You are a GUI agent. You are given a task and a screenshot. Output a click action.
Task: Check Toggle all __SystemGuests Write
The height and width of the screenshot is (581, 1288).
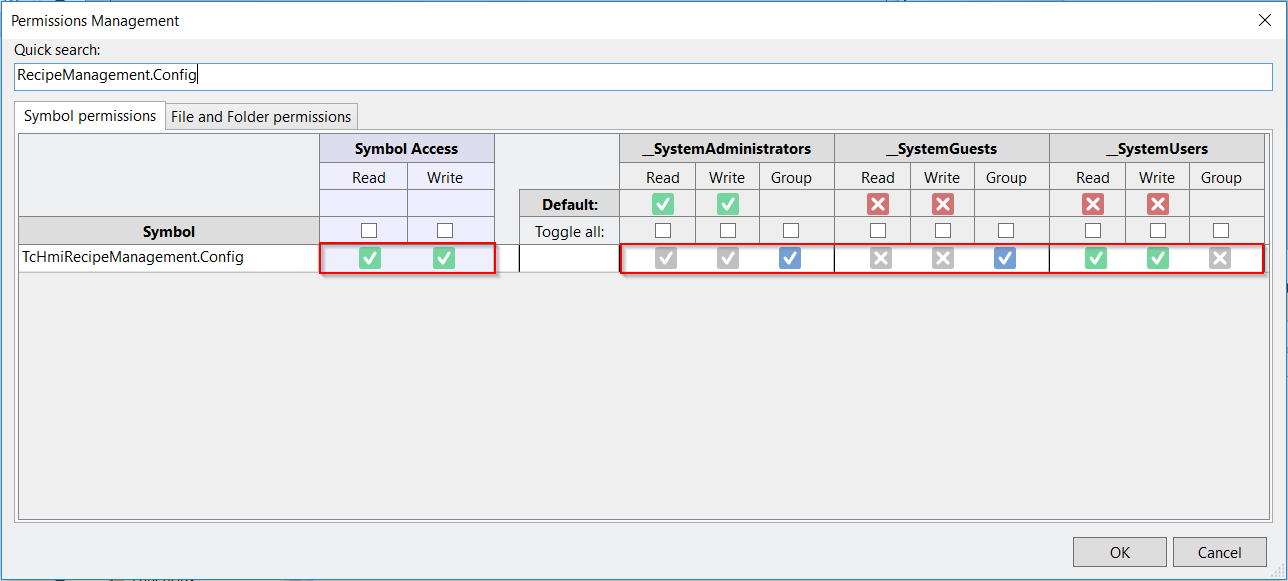click(x=943, y=231)
